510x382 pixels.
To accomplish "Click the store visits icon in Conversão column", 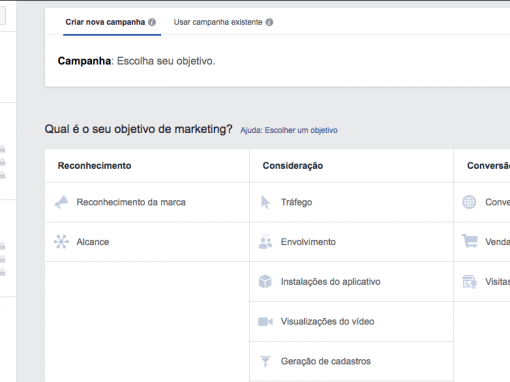I will point(469,282).
